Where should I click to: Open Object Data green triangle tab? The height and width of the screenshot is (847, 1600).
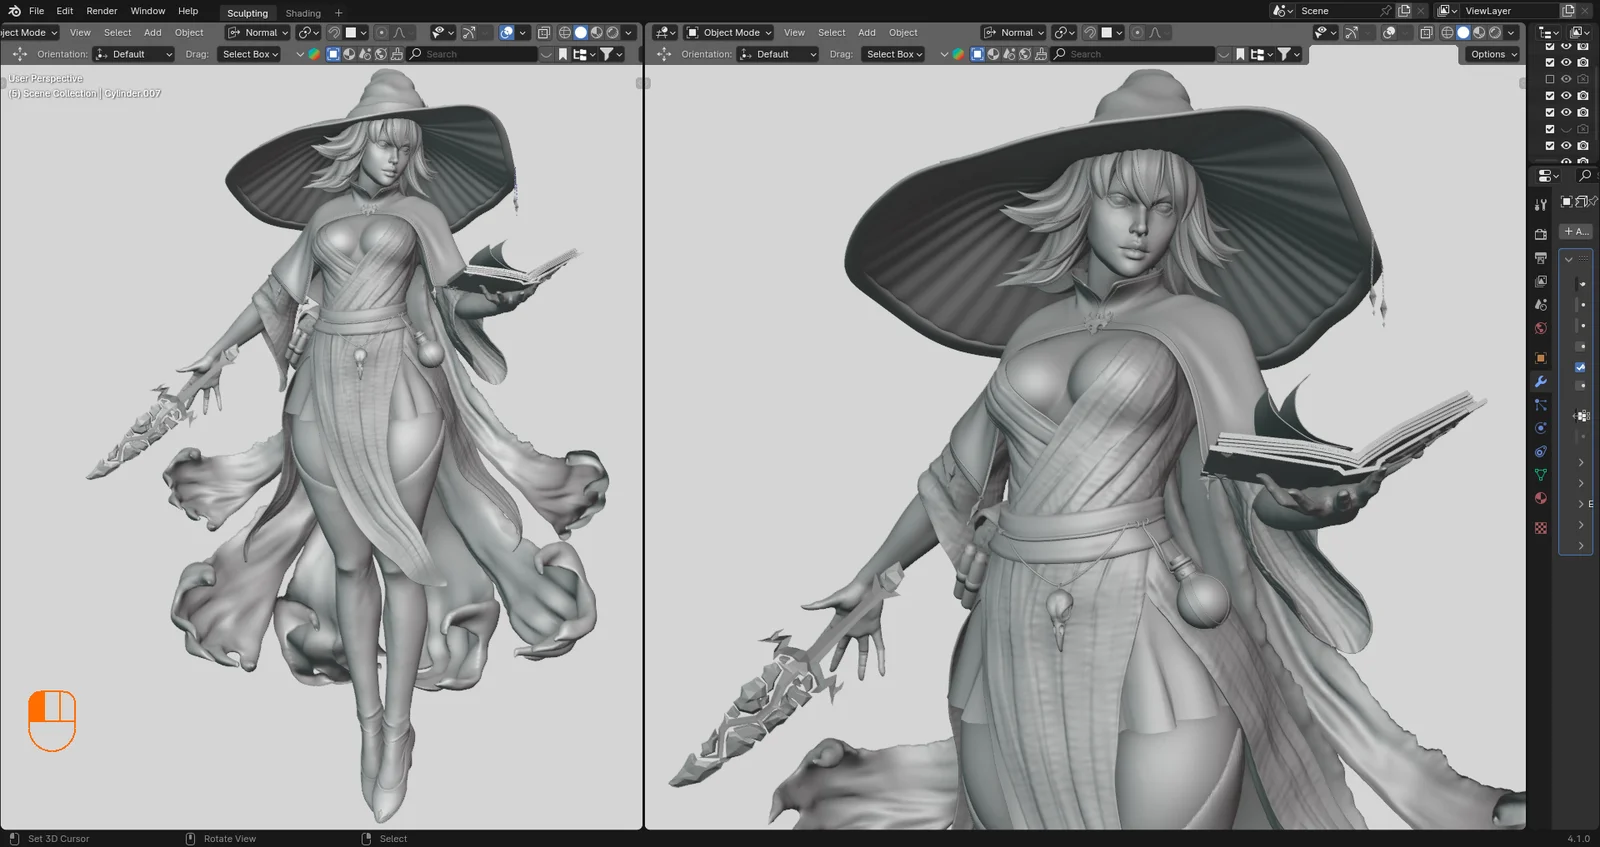click(x=1541, y=475)
